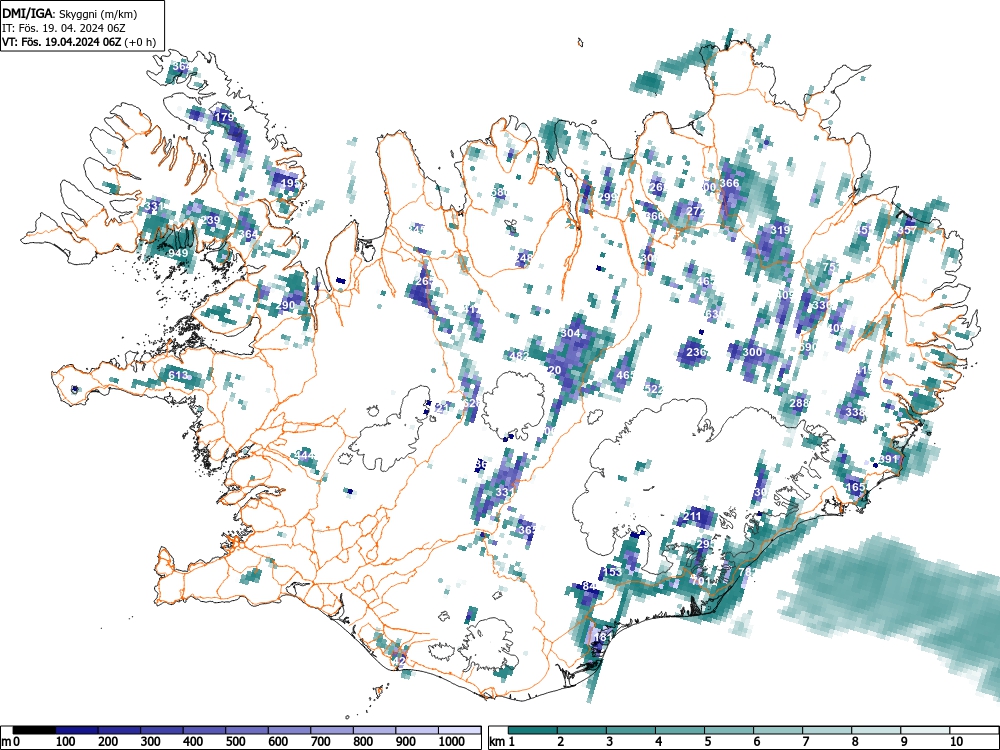Click the legend color between 9 and 10 km
1000x750 pixels.
coord(926,730)
